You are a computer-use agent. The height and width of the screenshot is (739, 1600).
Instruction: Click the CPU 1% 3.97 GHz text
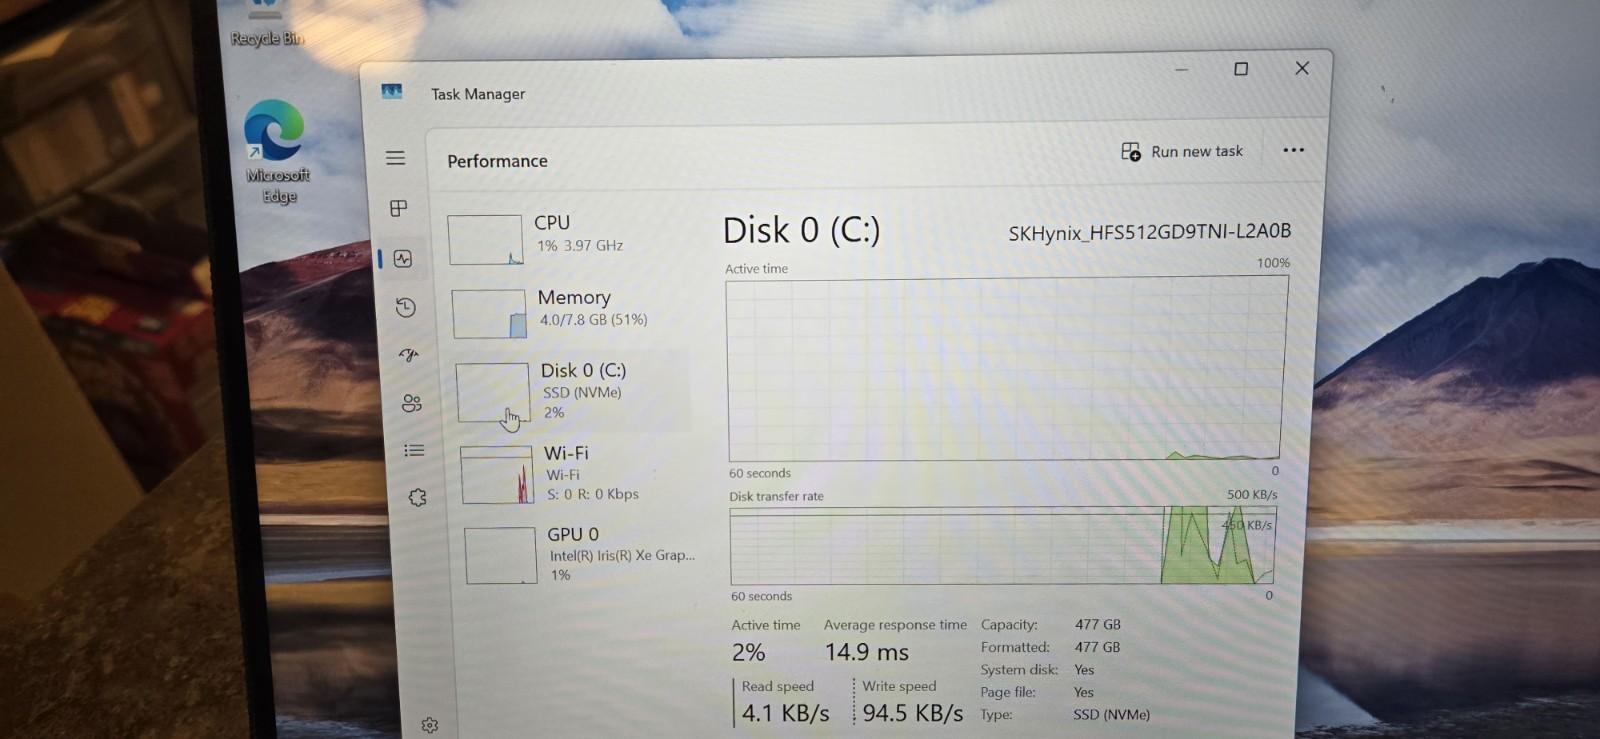(x=580, y=245)
